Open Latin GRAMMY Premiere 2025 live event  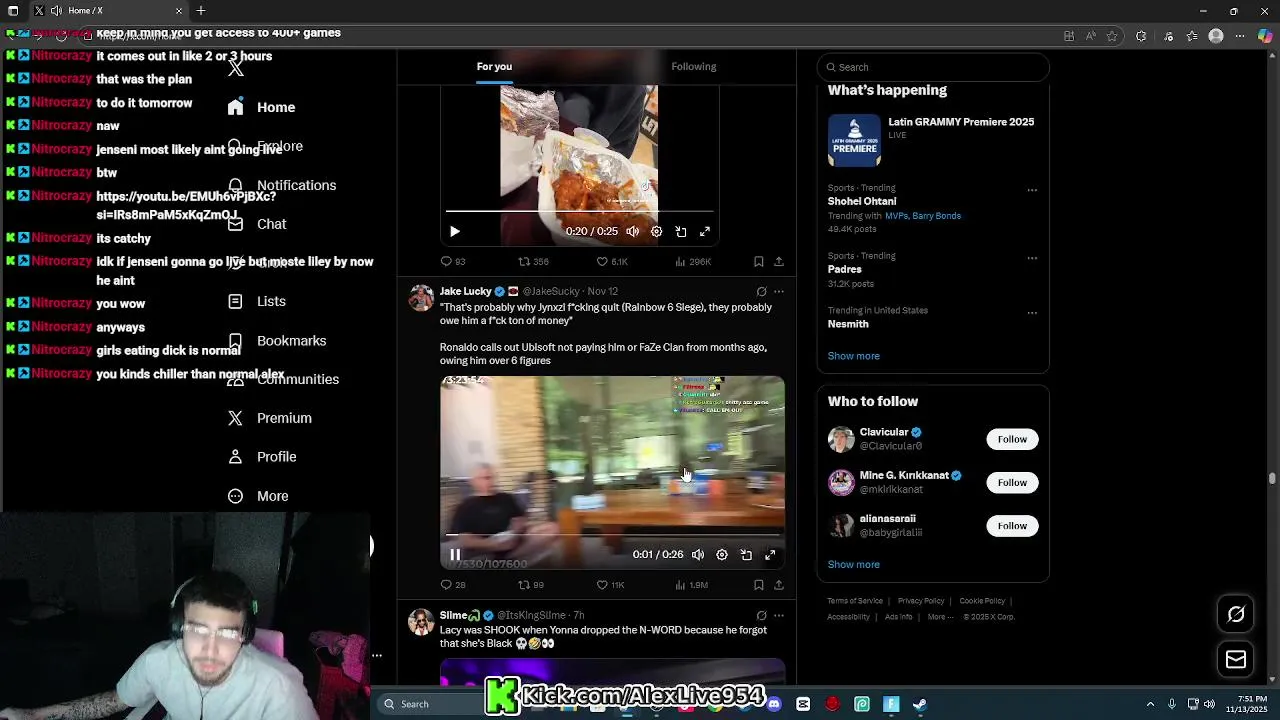coord(932,140)
